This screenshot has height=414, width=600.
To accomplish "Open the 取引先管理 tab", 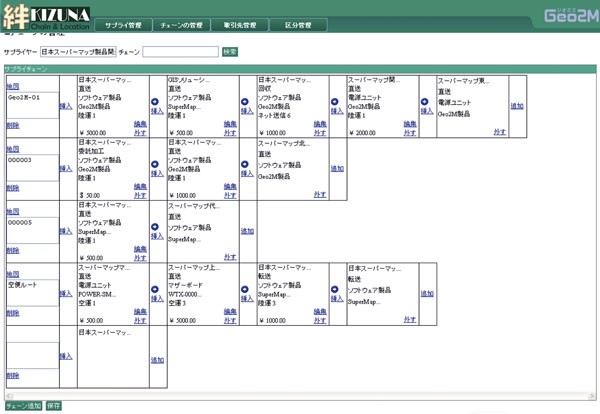I will 240,25.
